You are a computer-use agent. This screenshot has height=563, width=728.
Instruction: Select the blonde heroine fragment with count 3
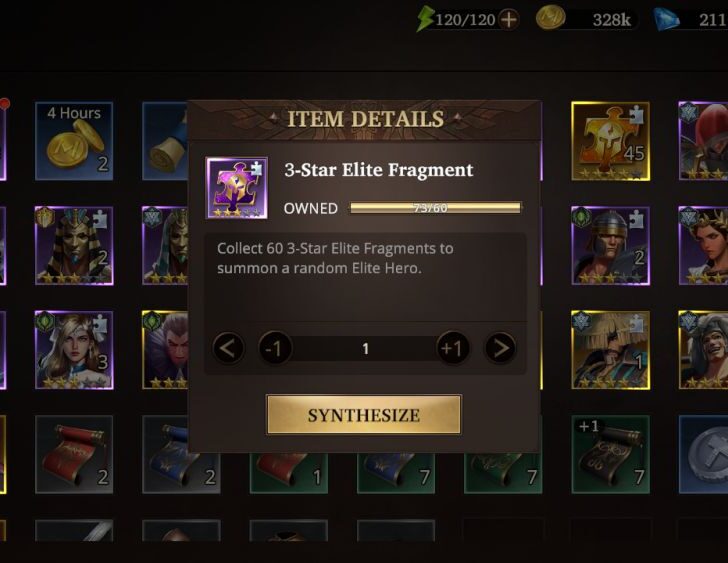point(74,350)
